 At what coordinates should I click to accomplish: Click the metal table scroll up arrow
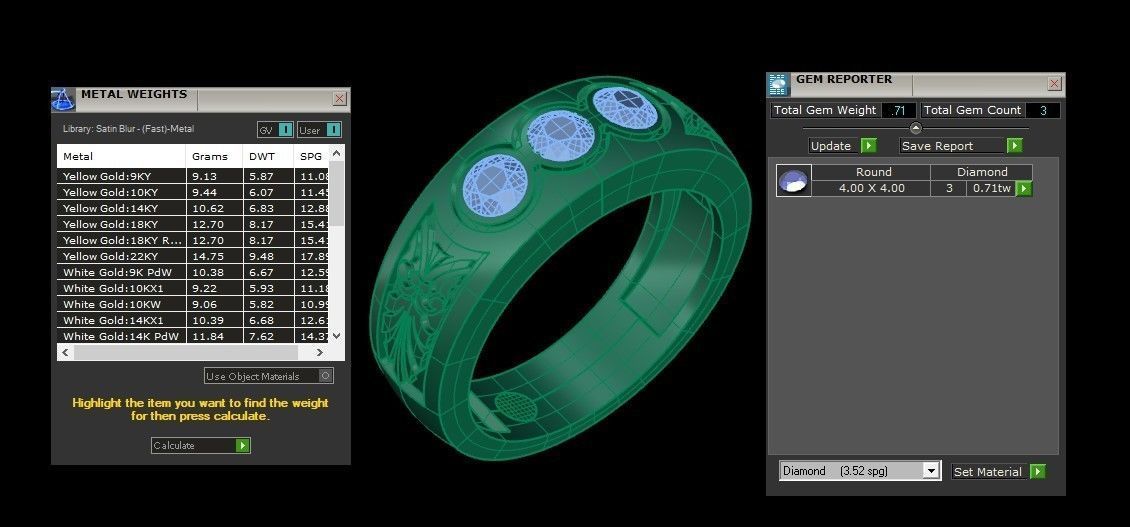click(x=337, y=154)
